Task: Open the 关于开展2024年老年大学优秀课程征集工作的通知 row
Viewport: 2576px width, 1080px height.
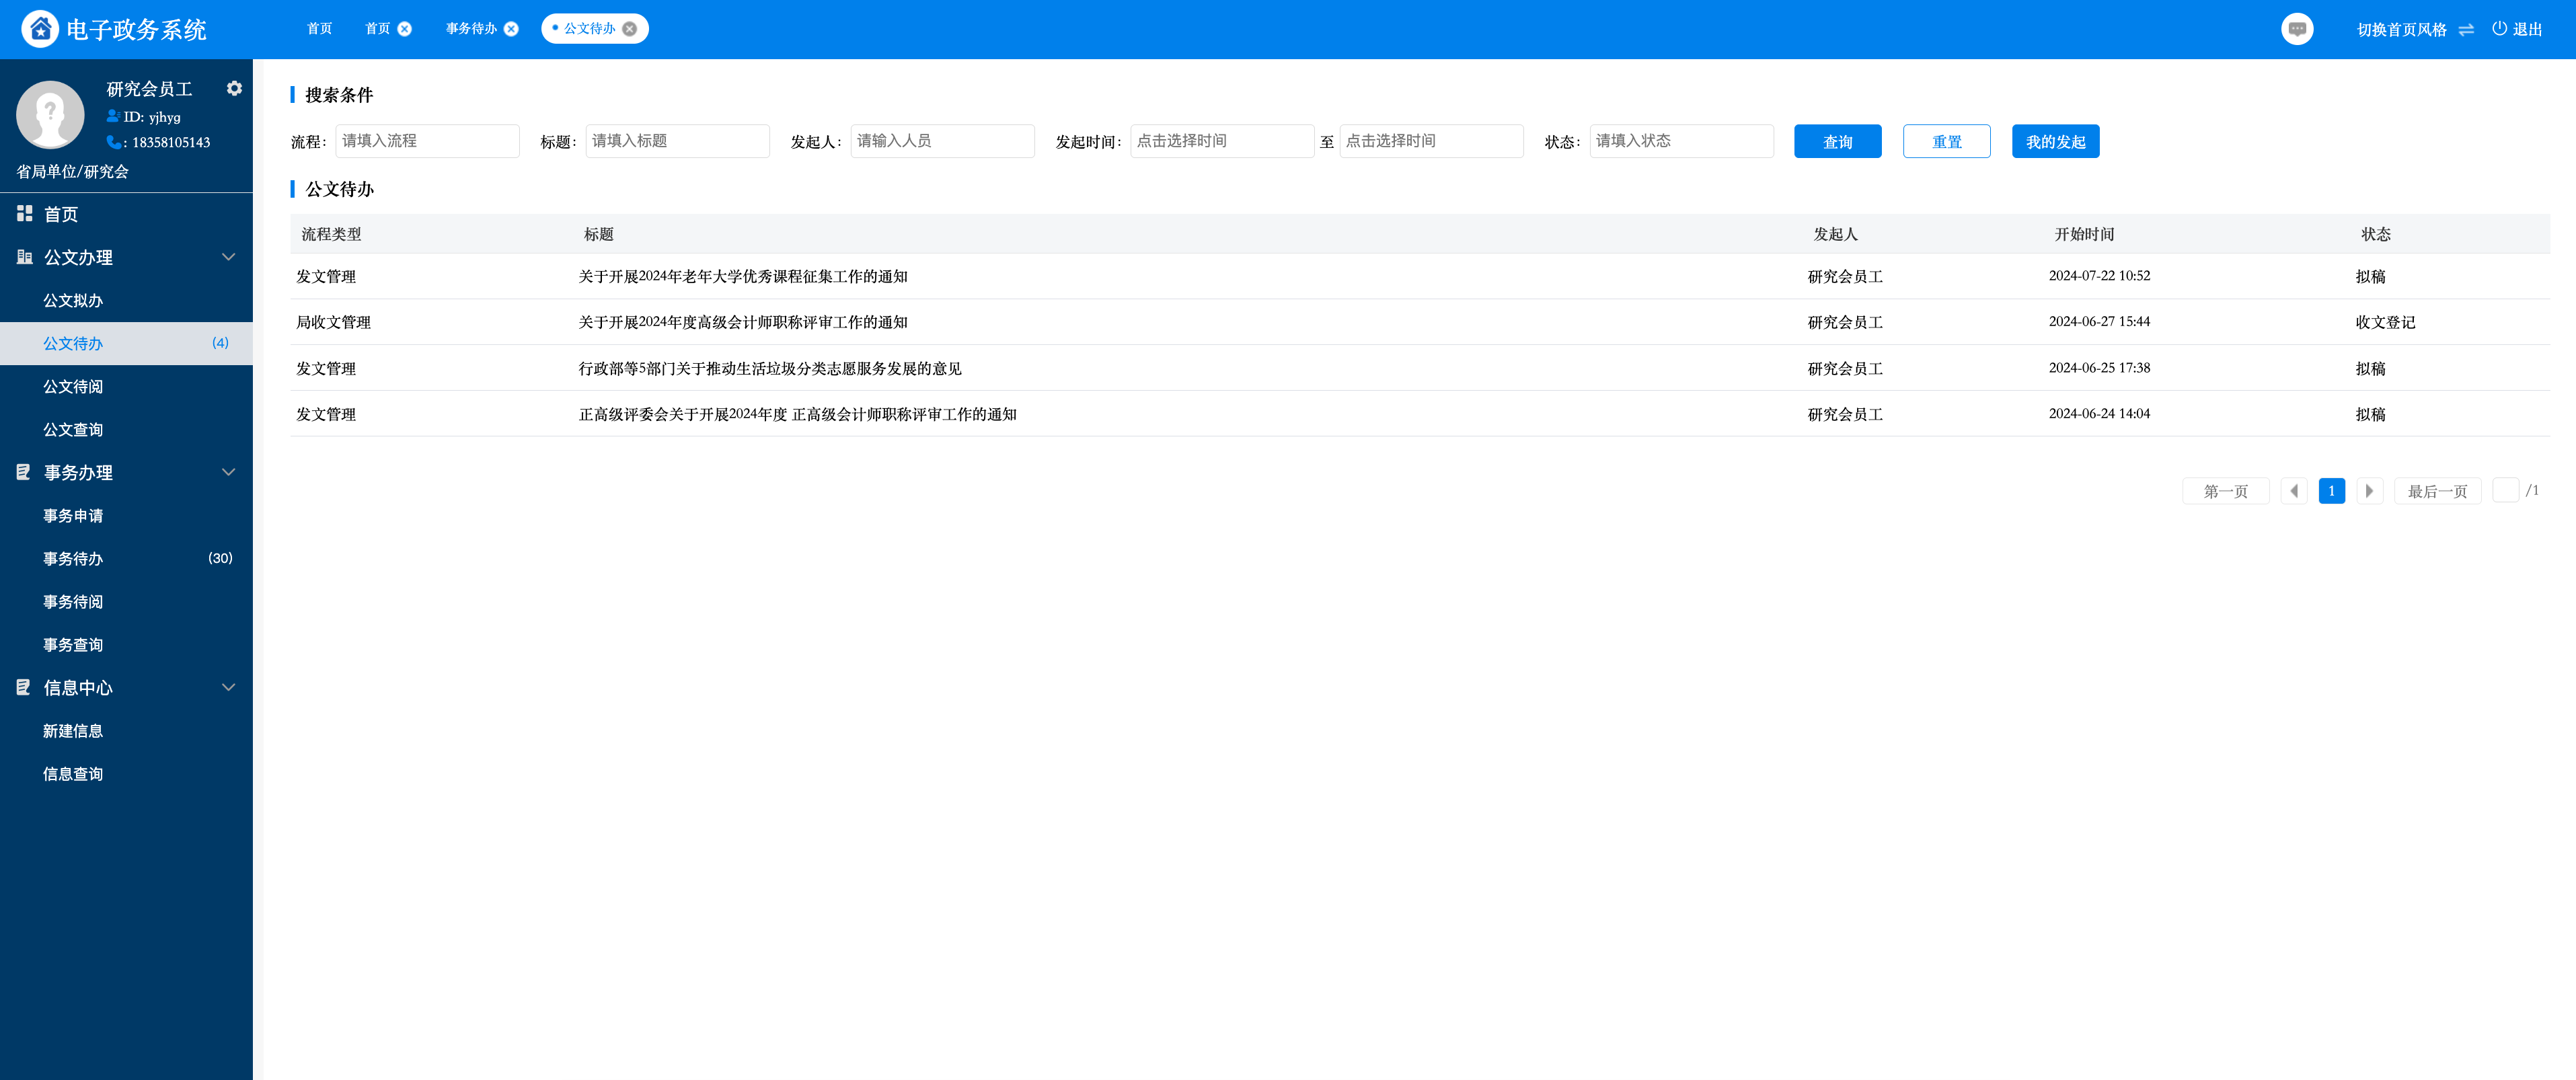Action: click(x=743, y=276)
